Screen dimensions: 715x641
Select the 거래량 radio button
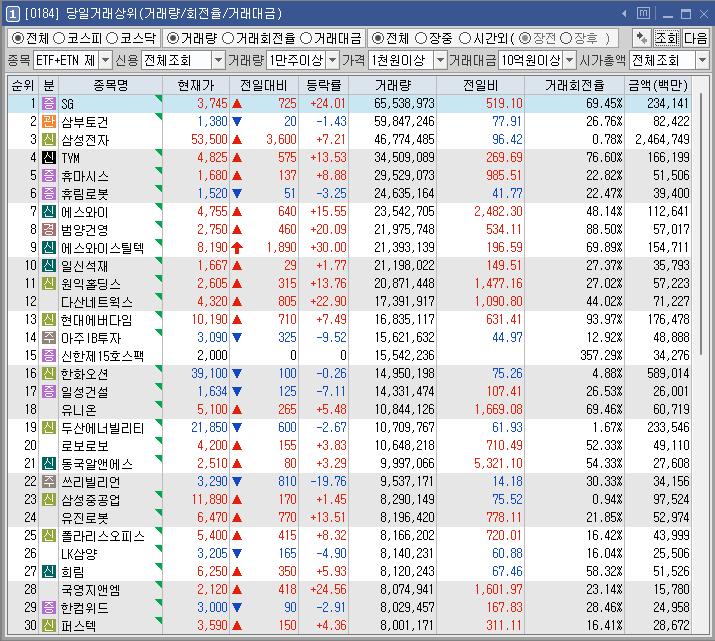[173, 38]
